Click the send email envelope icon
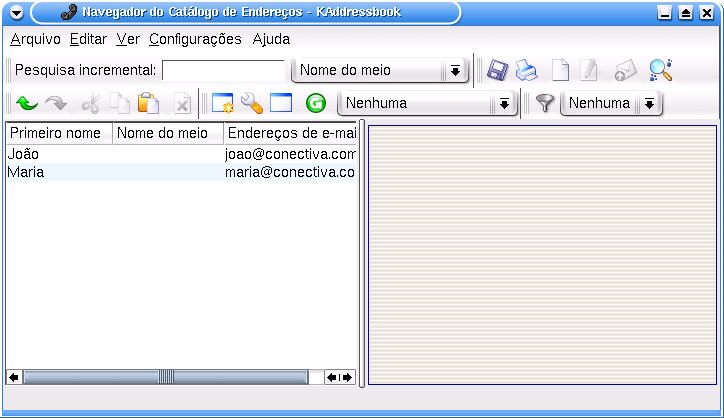 pos(625,70)
